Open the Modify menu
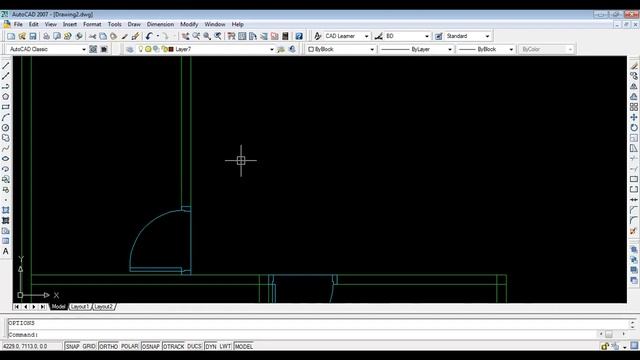Screen dimensions: 640x360 point(189,24)
